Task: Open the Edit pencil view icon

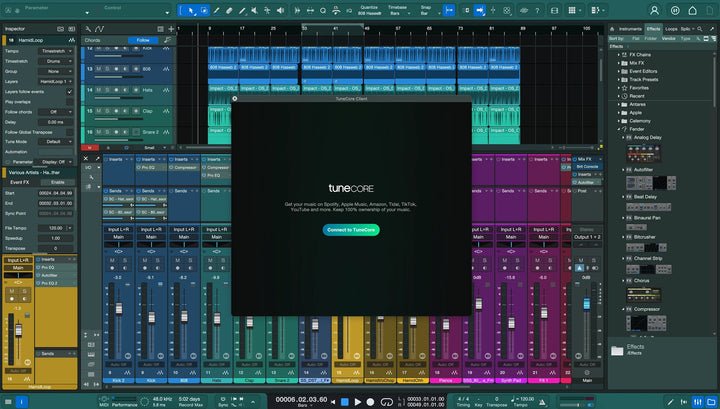Action: (670, 402)
